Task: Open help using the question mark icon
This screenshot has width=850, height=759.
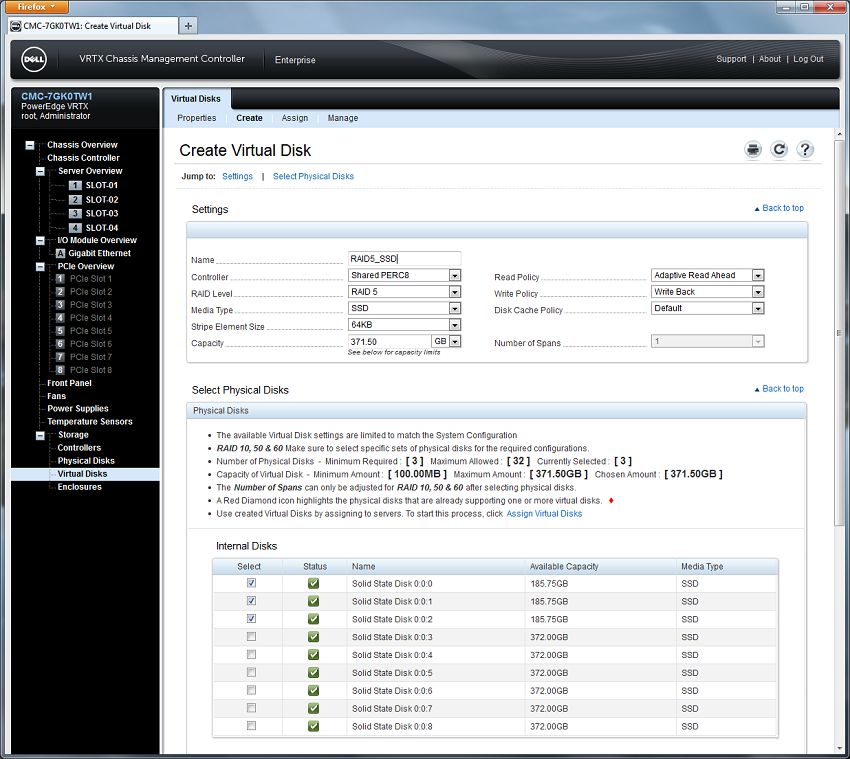Action: (x=805, y=149)
